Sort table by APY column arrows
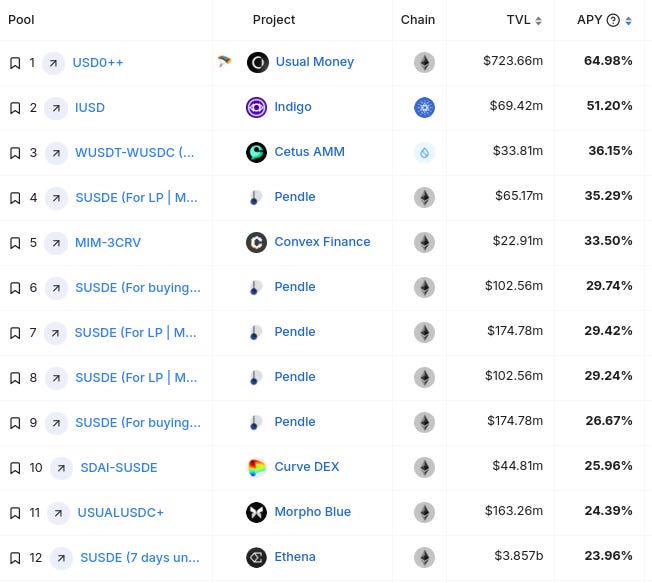 click(628, 21)
